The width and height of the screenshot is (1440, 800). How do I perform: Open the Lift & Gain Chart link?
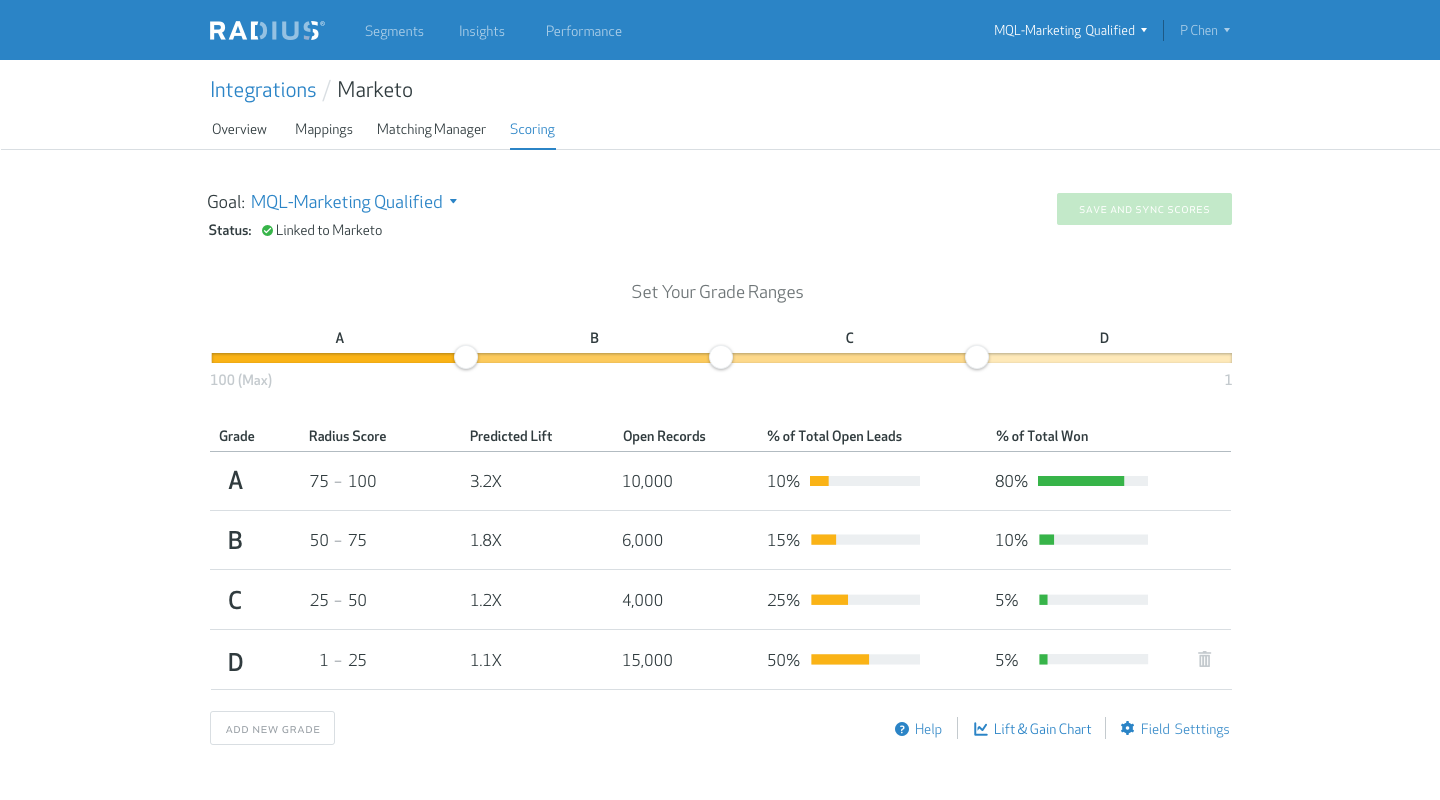pyautogui.click(x=1042, y=729)
